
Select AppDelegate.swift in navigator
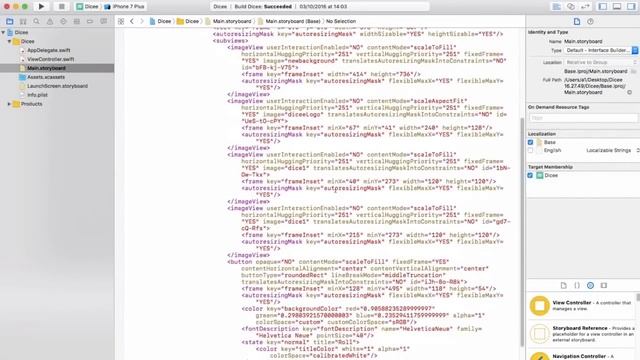(49, 50)
